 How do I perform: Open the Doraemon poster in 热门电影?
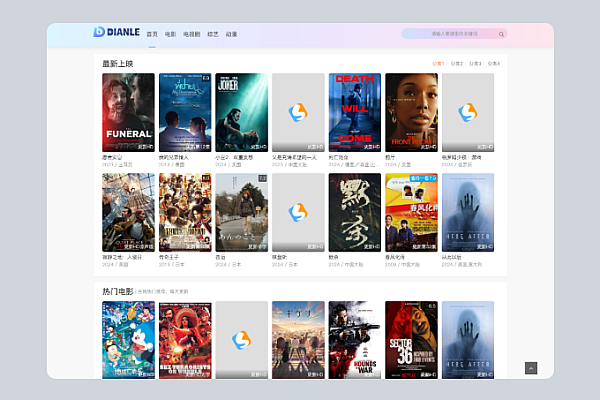pos(129,340)
